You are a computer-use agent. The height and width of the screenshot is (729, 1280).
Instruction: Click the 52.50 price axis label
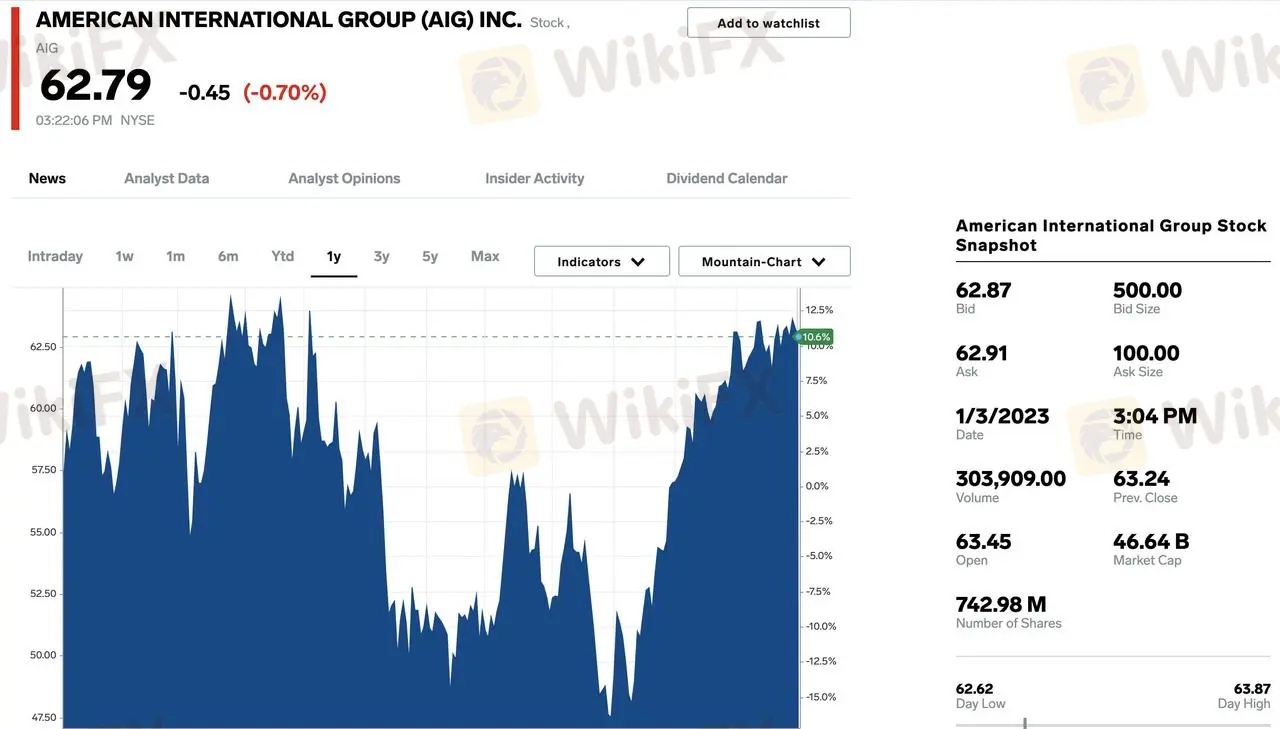coord(42,594)
